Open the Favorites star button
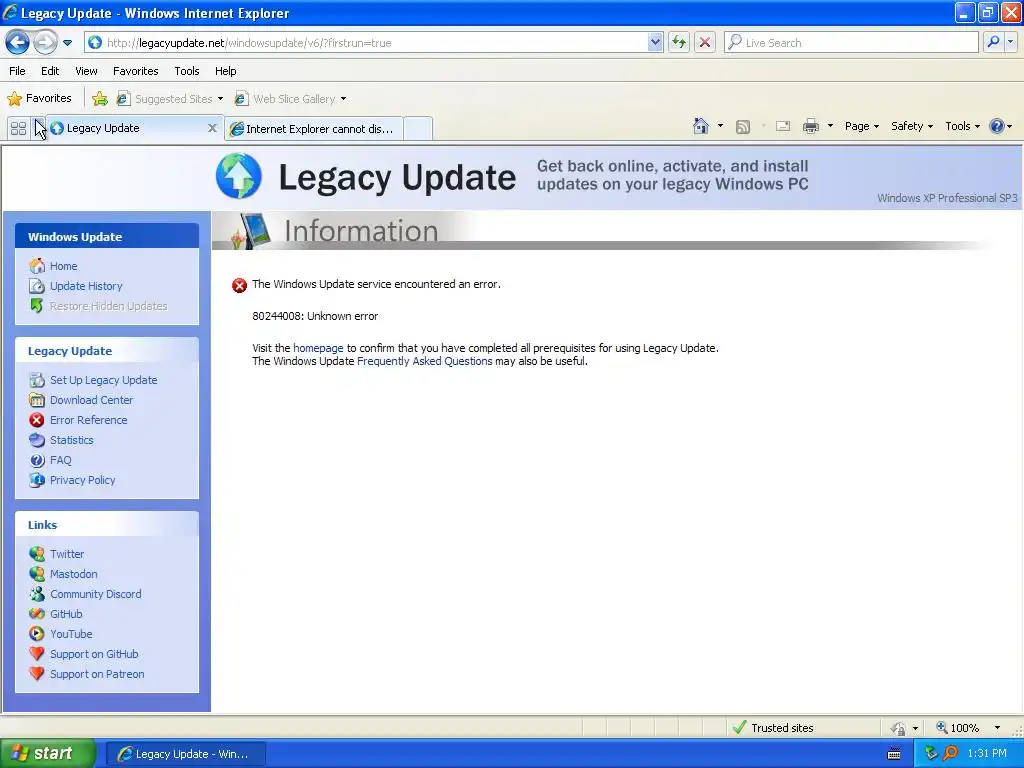The image size is (1024, 768). click(39, 99)
